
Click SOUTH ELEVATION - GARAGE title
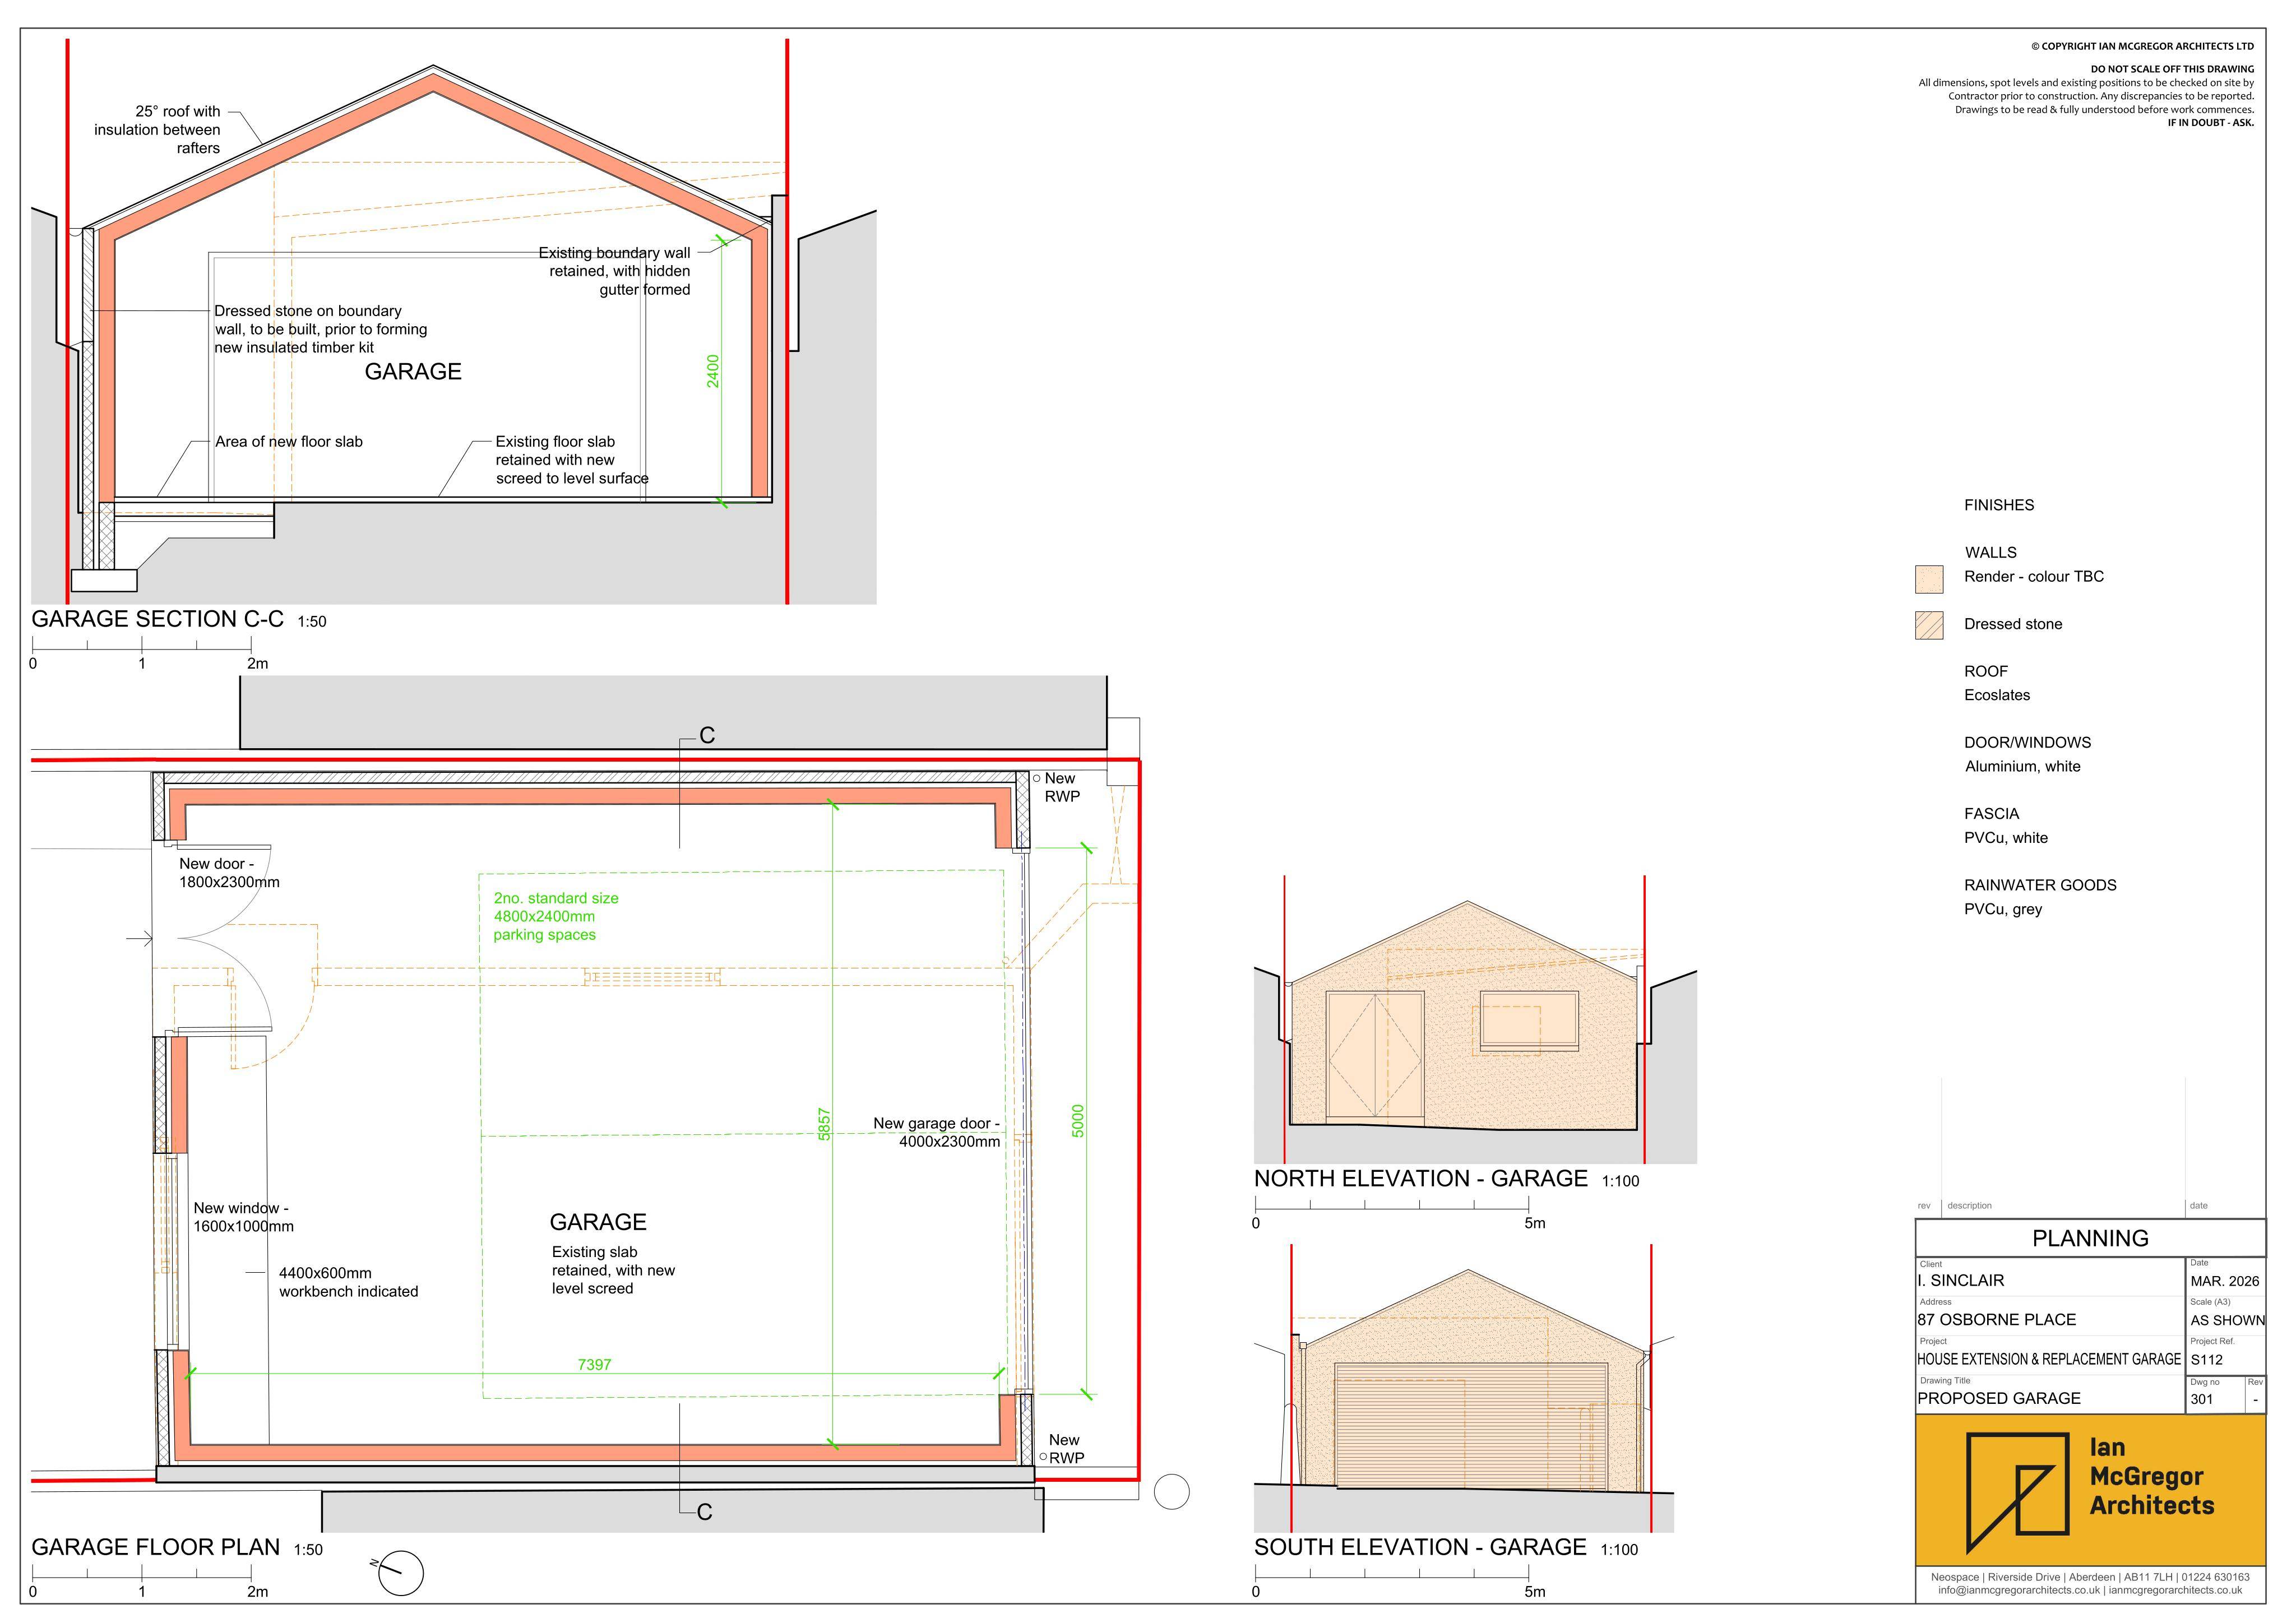pos(1420,1547)
